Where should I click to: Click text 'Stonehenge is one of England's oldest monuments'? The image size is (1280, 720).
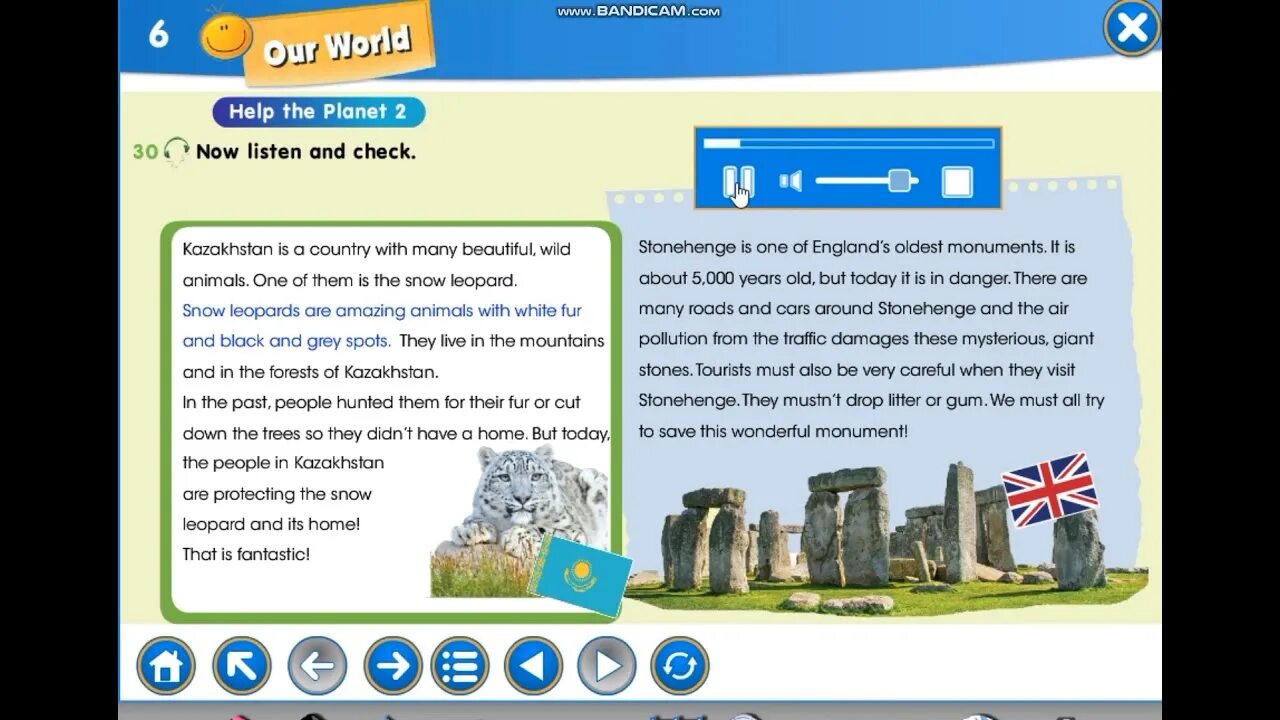click(842, 247)
